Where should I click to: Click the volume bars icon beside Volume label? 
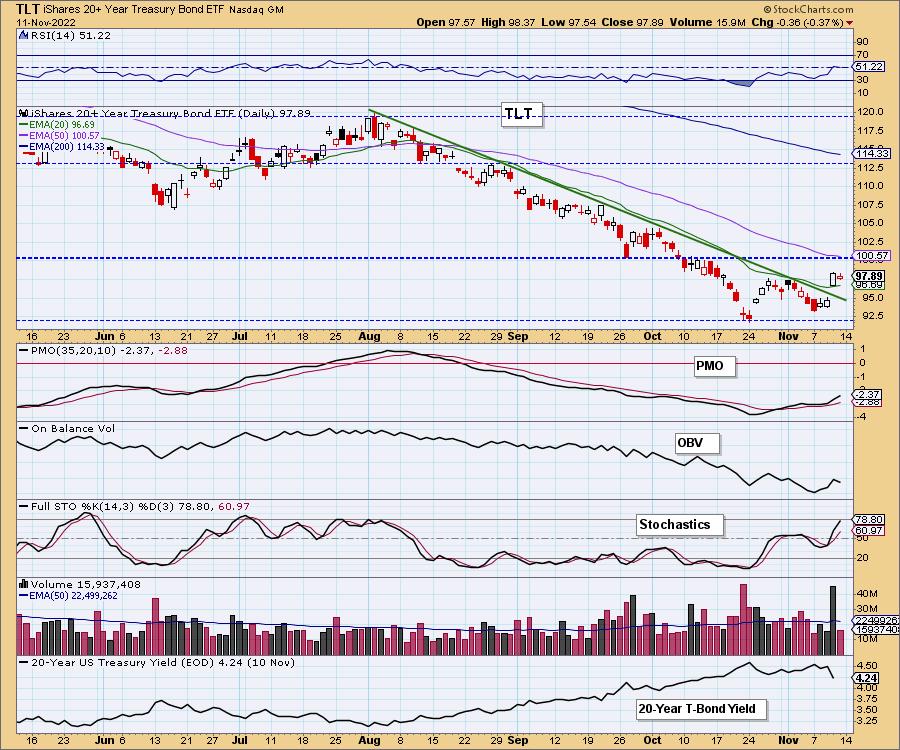(23, 584)
